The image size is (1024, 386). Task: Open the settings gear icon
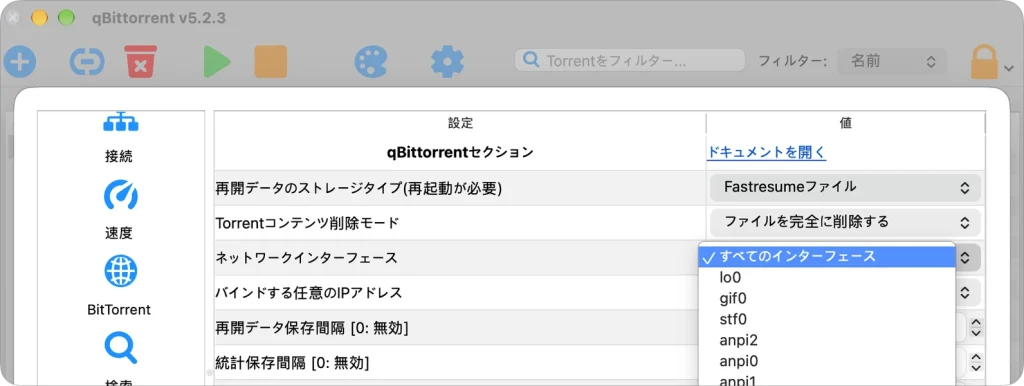tap(447, 63)
